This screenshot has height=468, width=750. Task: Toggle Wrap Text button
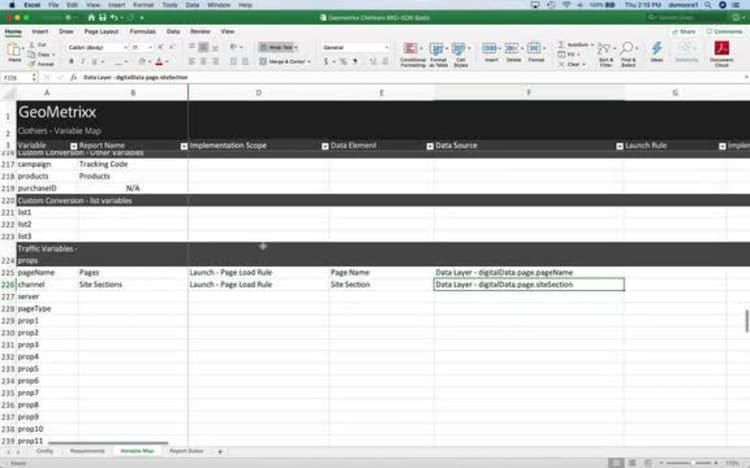(x=278, y=47)
